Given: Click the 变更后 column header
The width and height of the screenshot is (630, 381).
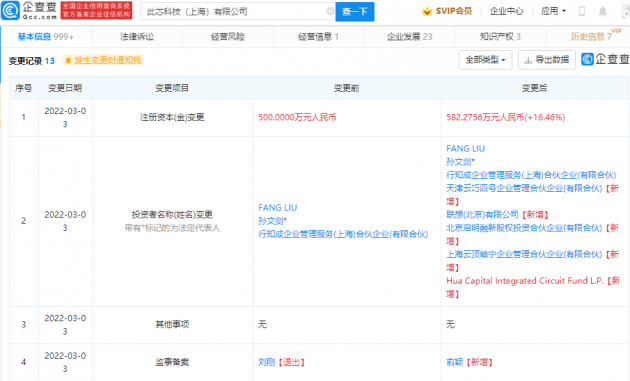Looking at the screenshot, I should coord(534,88).
